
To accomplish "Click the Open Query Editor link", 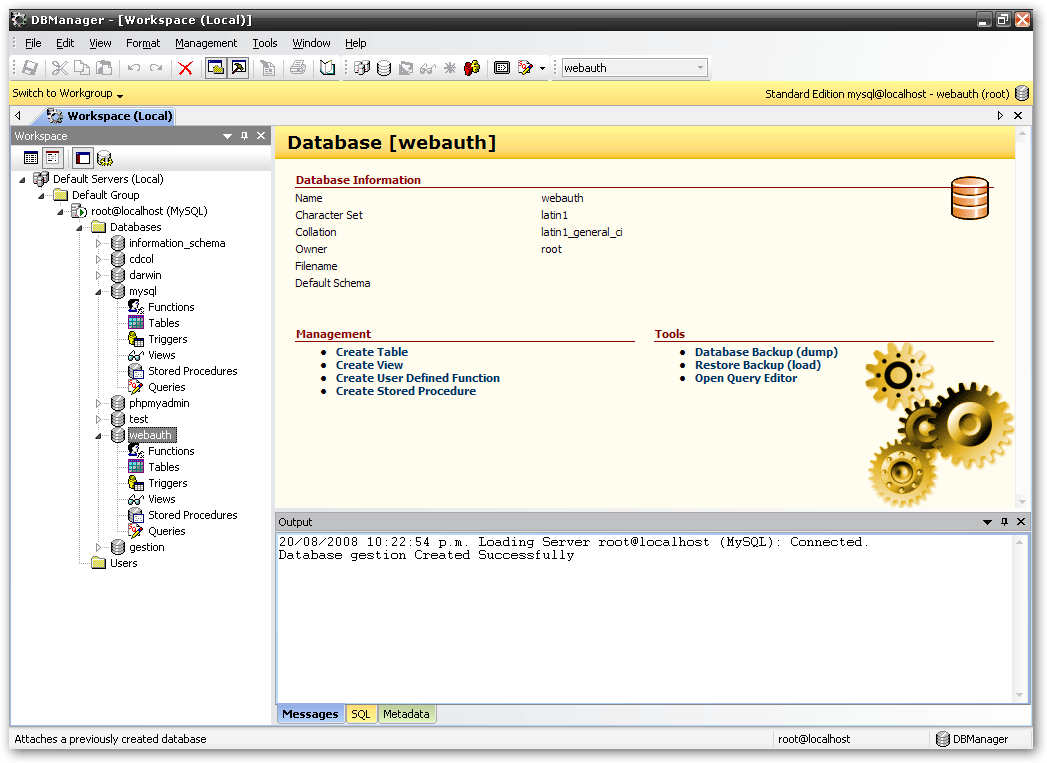I will pos(746,378).
